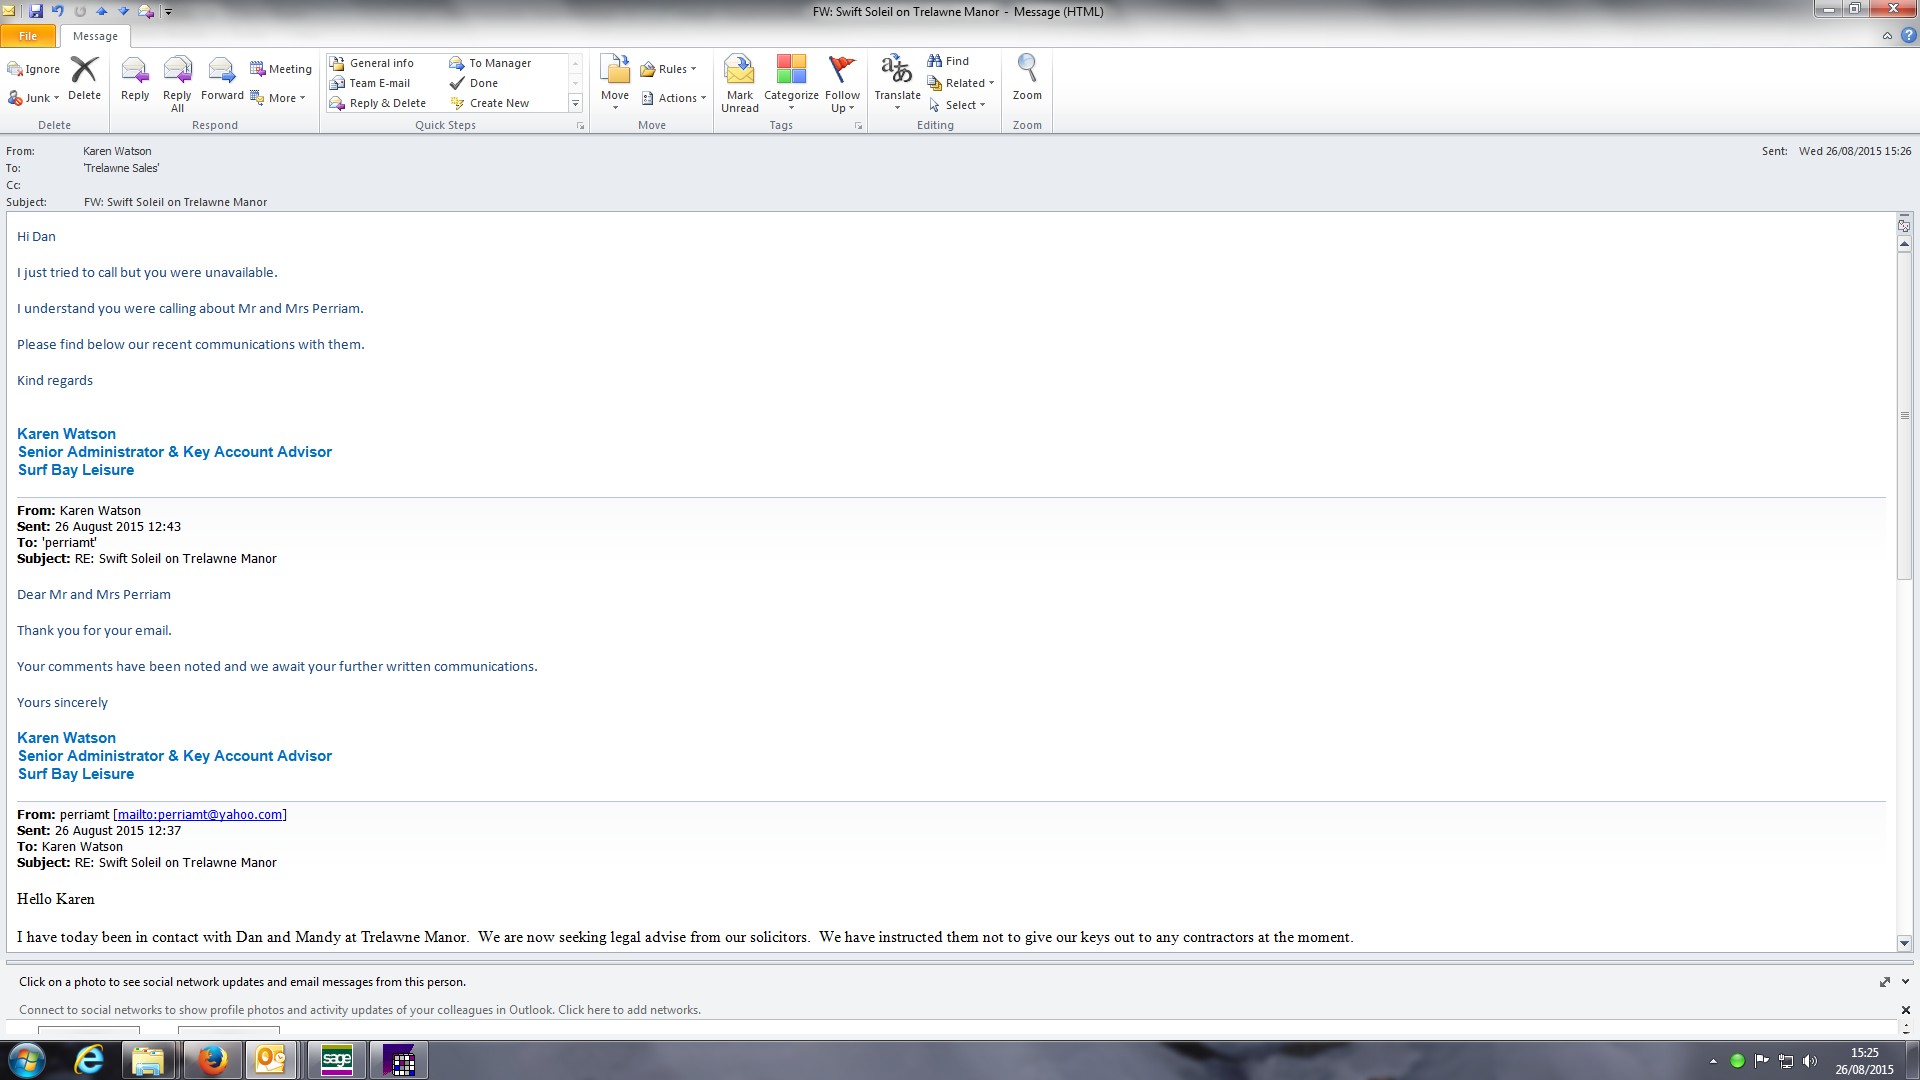
Task: Open the File tab
Action: click(28, 36)
